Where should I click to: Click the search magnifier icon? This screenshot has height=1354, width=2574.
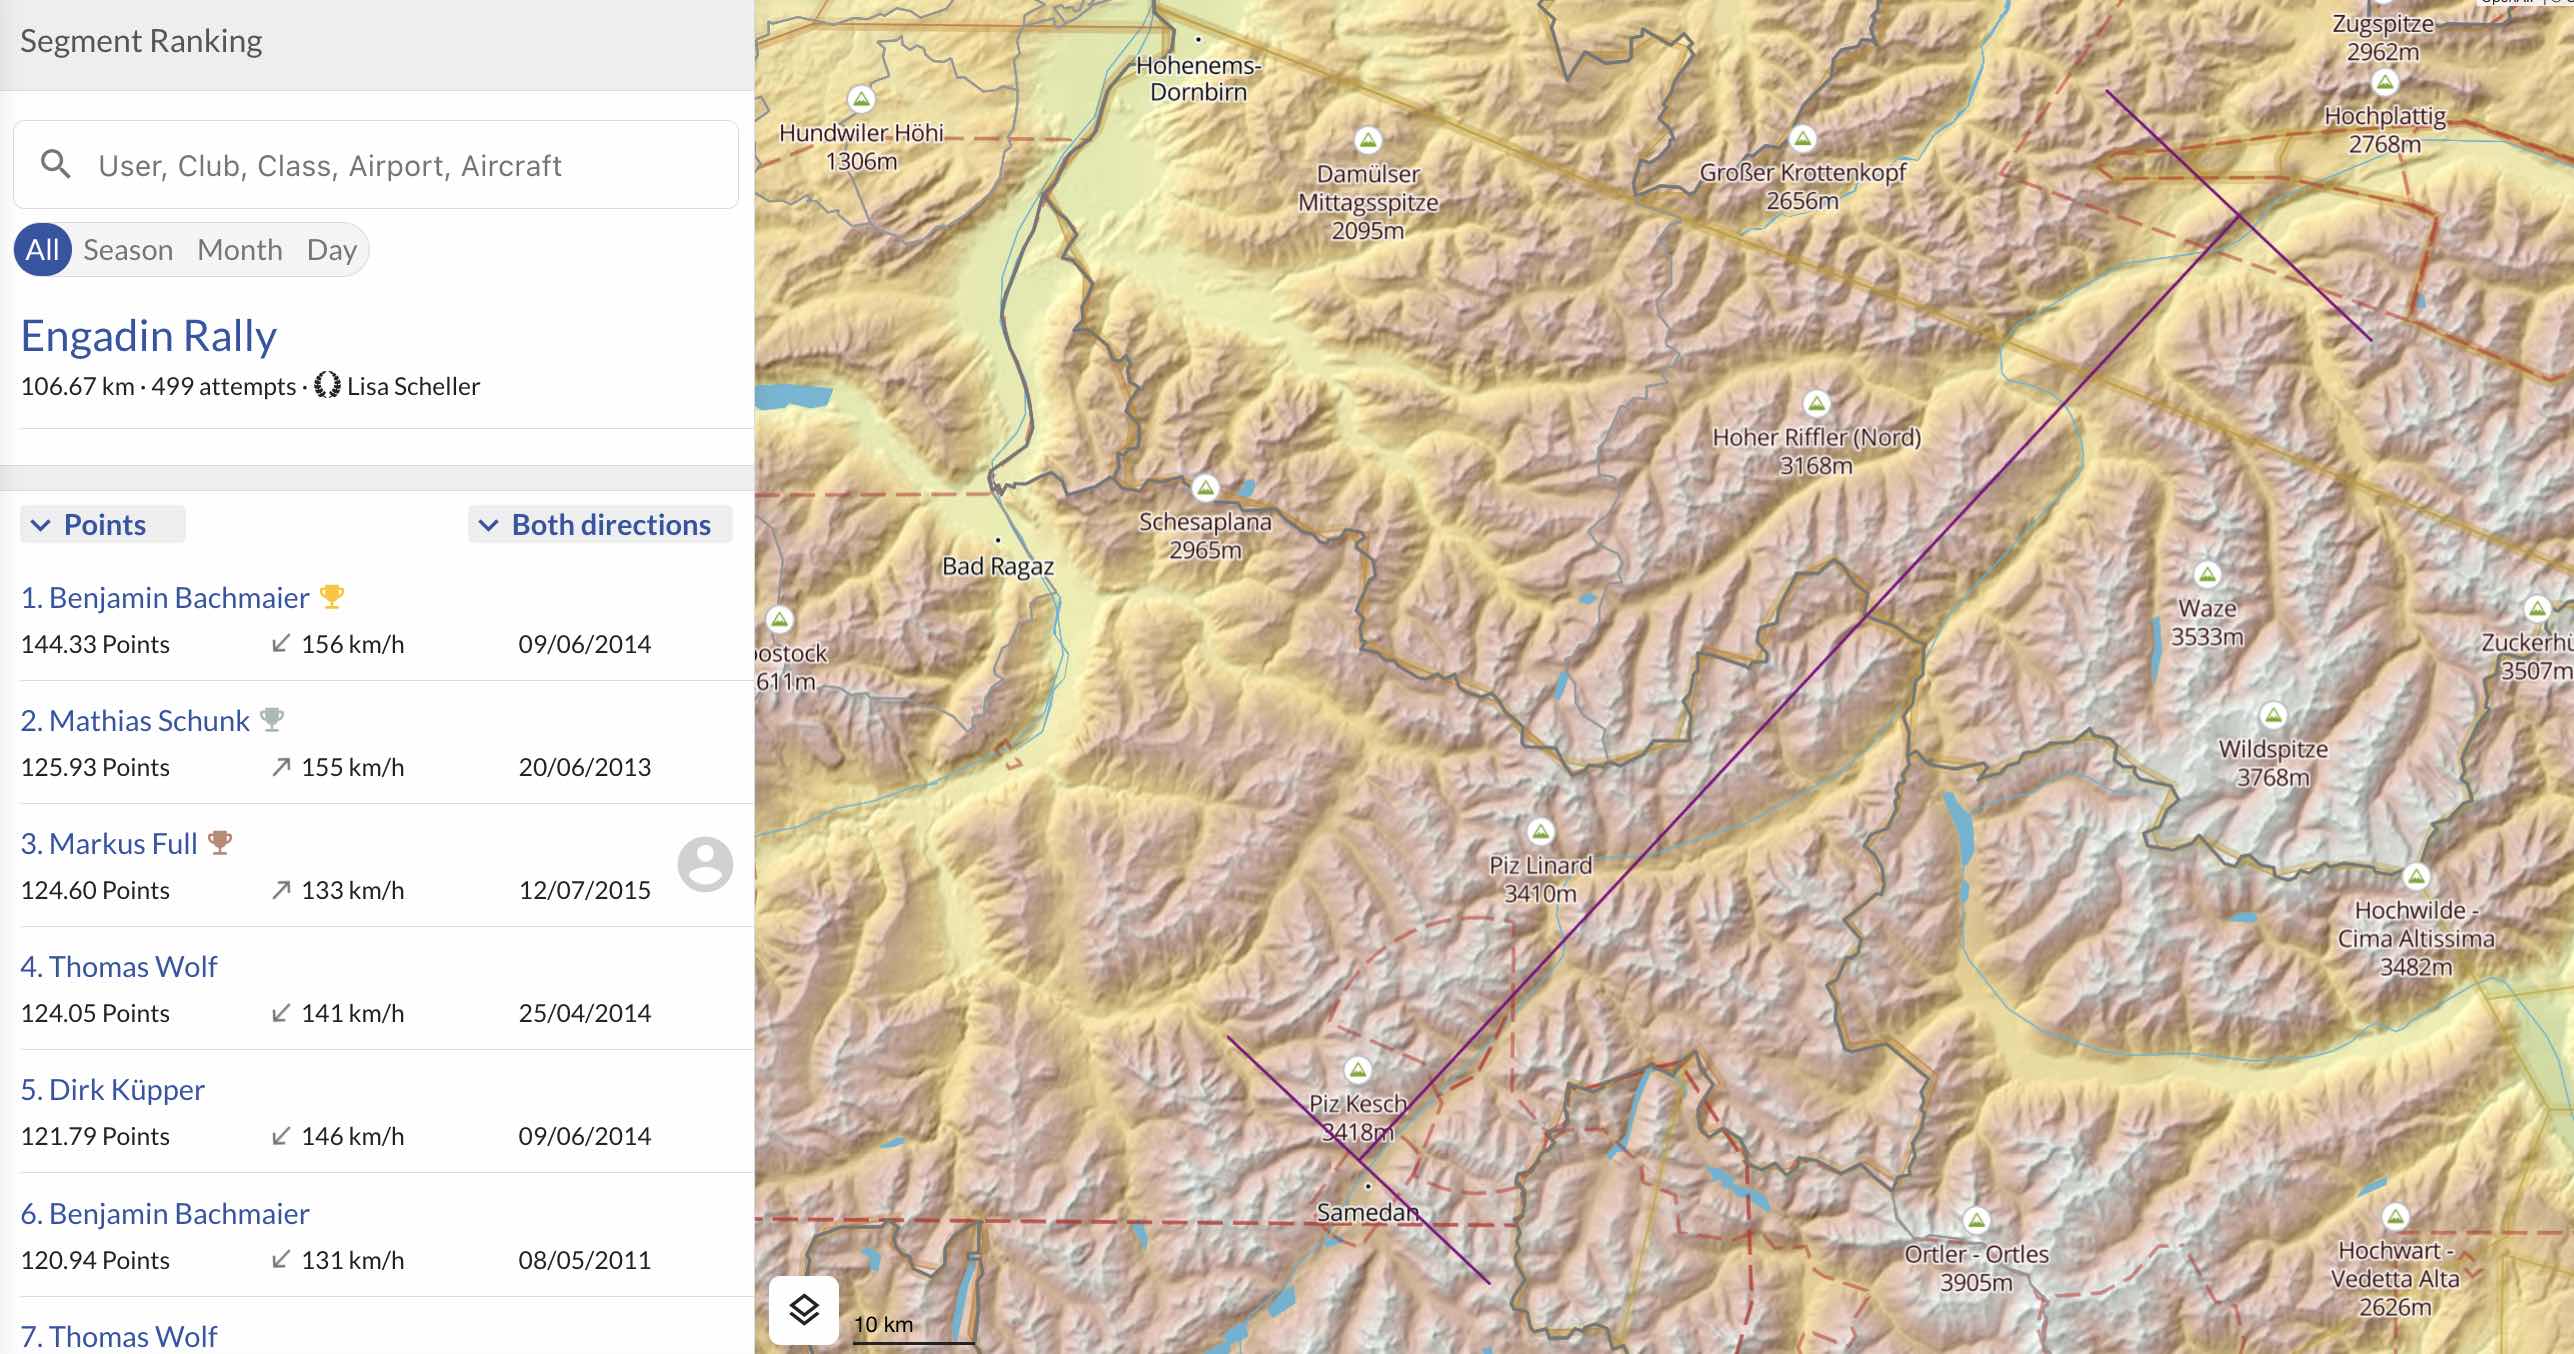tap(56, 165)
